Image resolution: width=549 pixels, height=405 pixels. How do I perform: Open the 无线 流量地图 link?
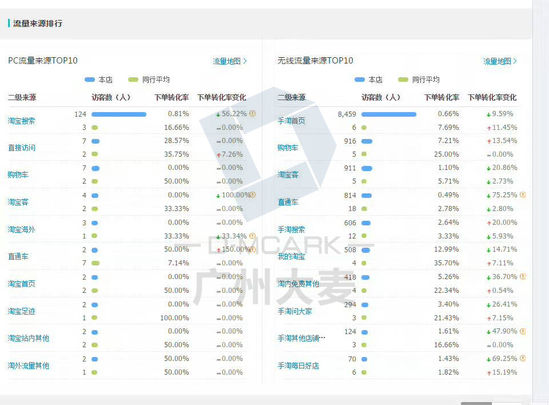coord(500,61)
